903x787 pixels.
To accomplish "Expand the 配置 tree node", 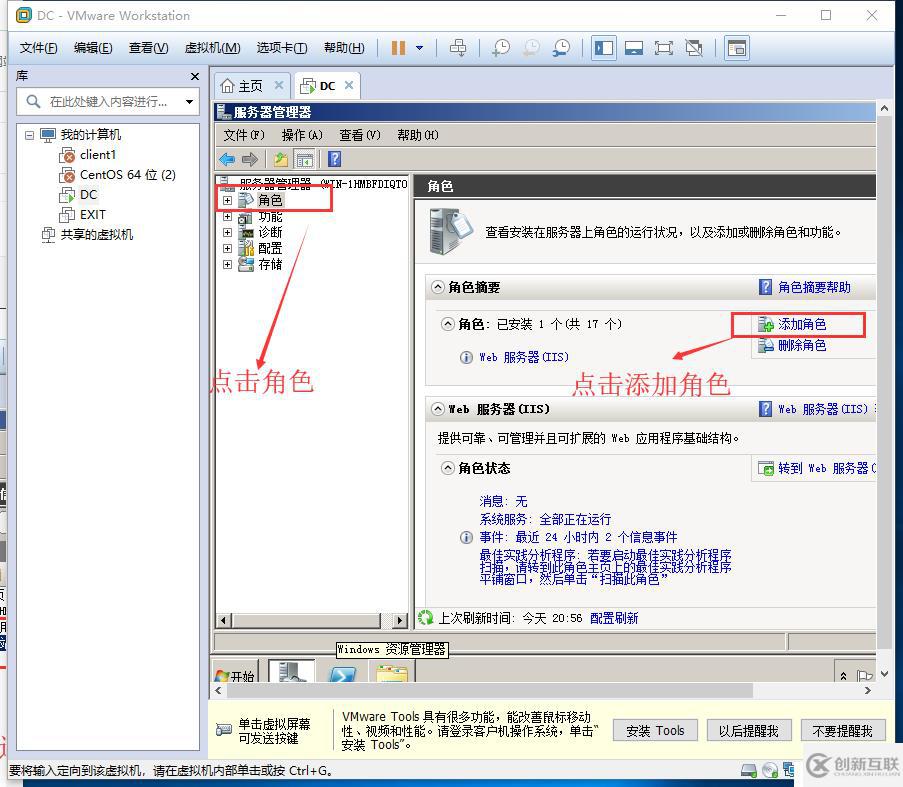I will point(227,249).
